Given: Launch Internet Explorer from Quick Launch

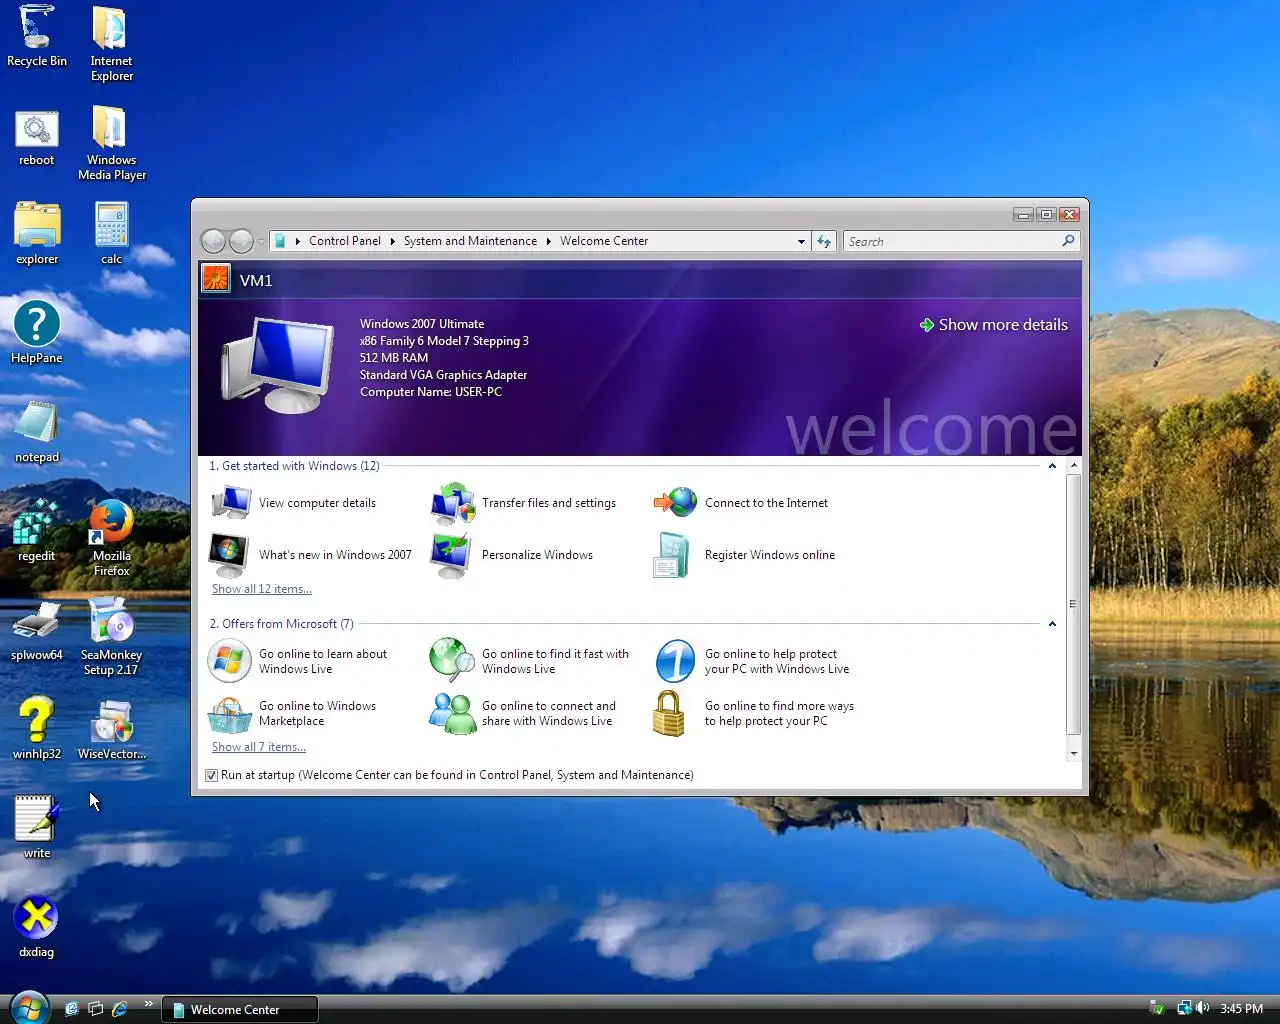Looking at the screenshot, I should click(120, 1009).
